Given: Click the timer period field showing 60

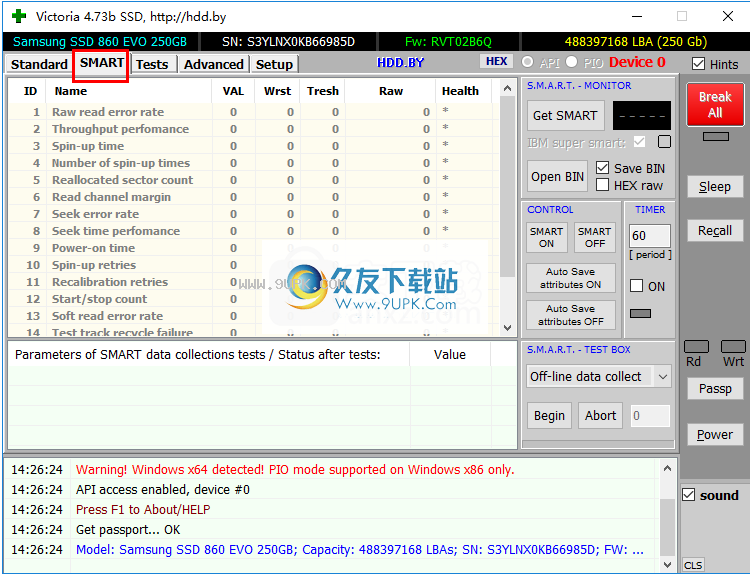Looking at the screenshot, I should 650,236.
